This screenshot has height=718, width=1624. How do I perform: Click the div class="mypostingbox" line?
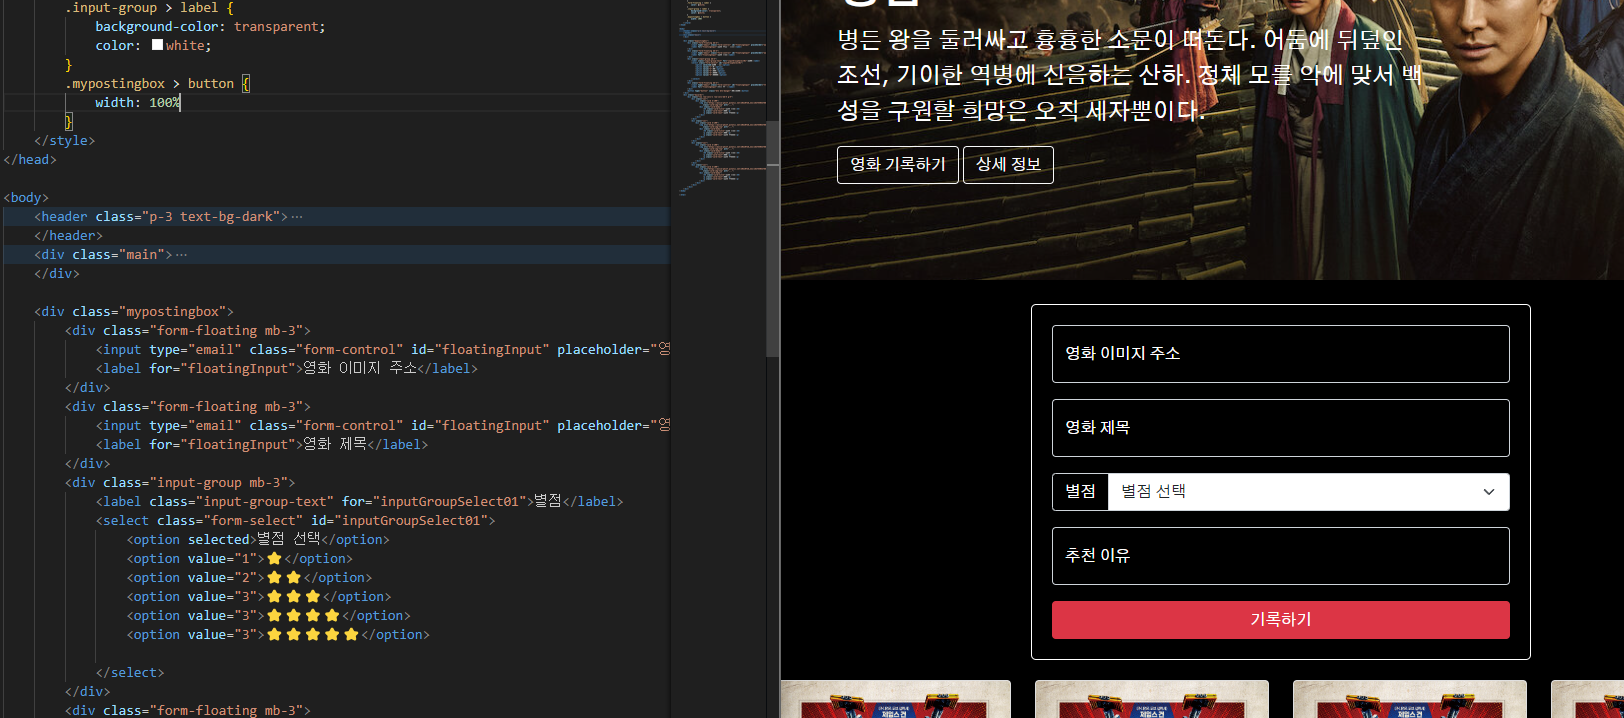(134, 312)
